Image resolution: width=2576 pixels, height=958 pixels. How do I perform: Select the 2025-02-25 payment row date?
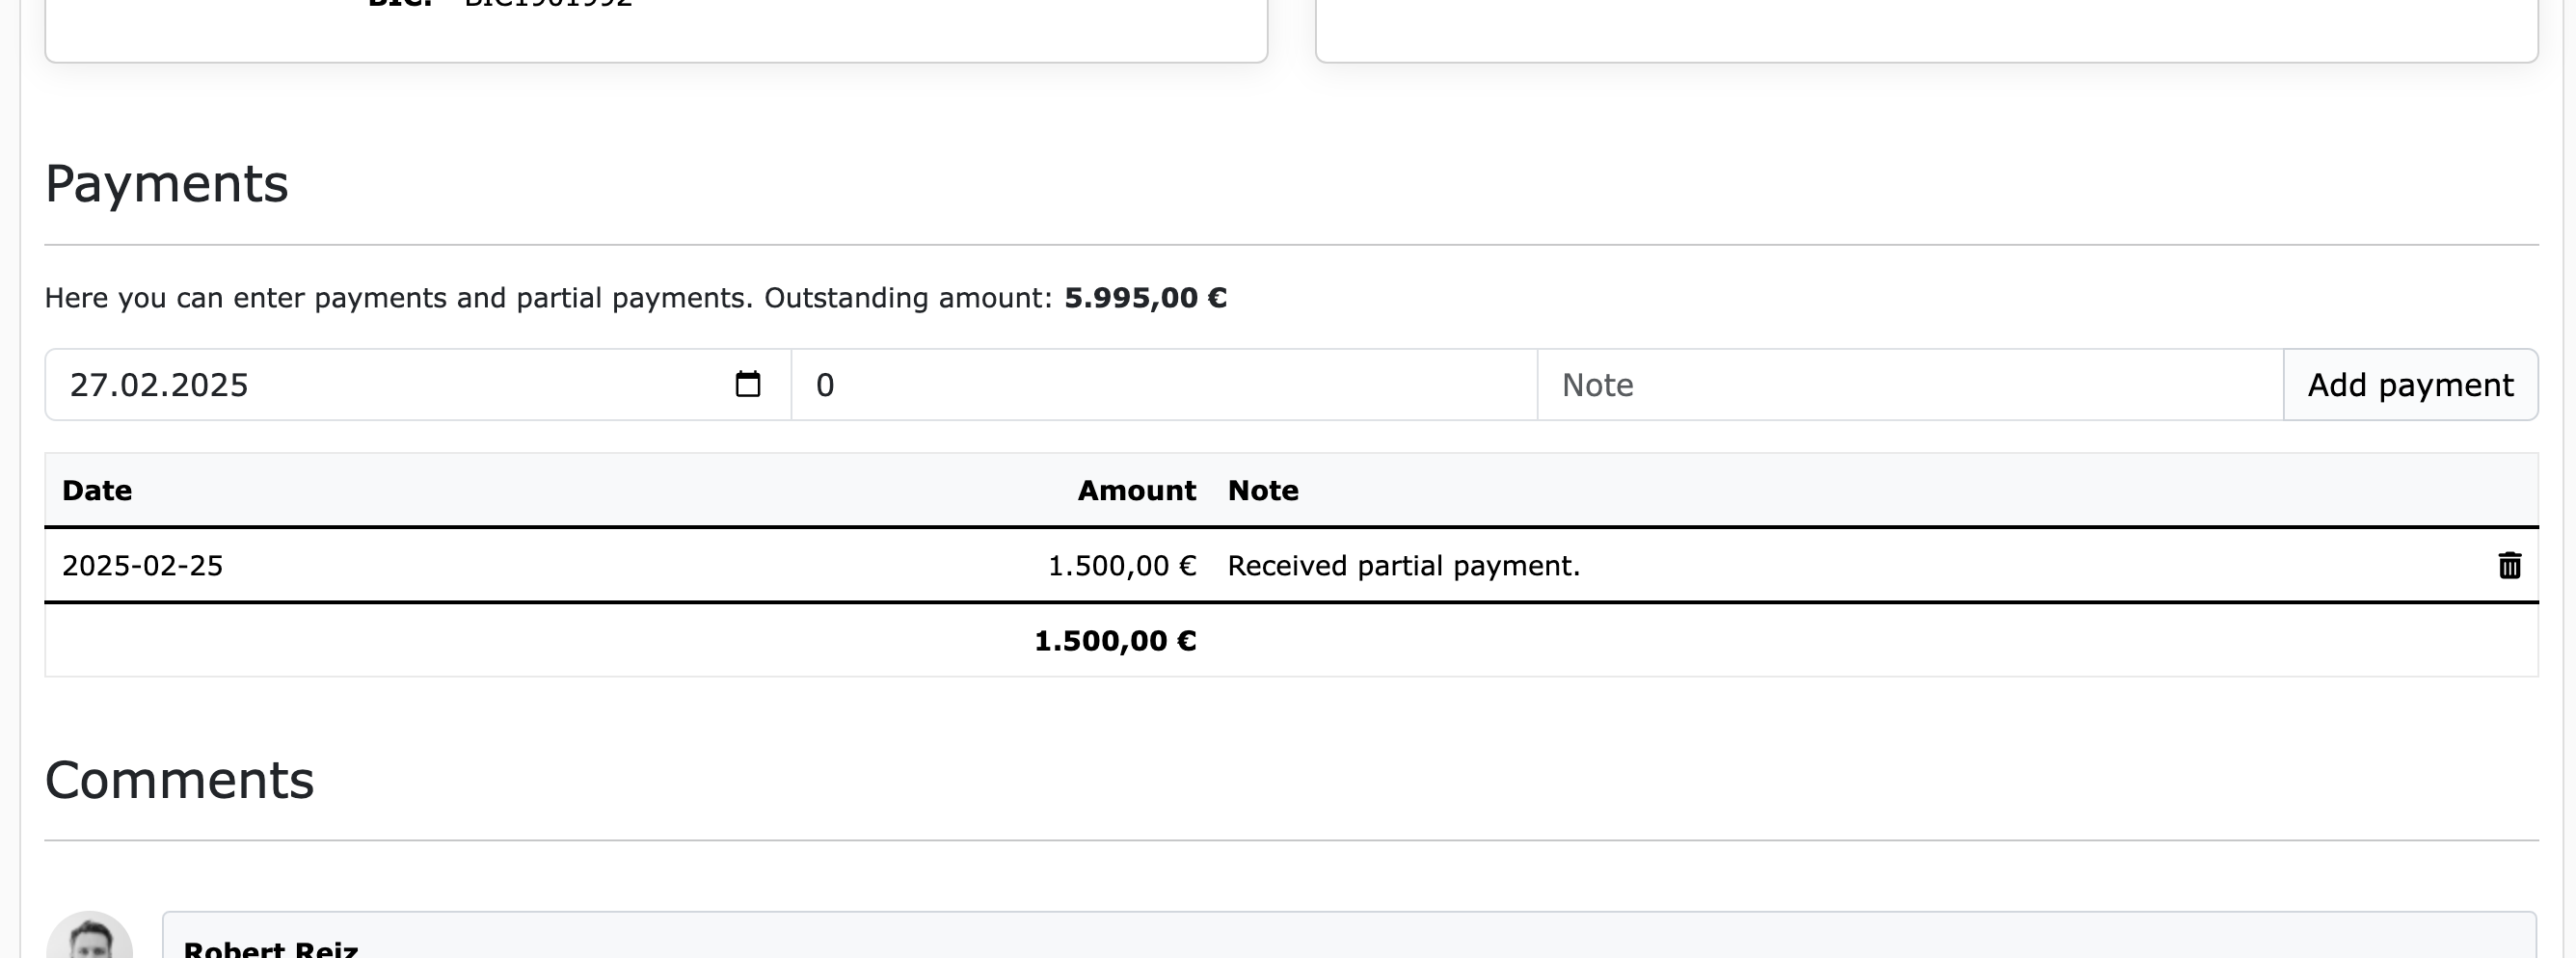click(x=142, y=566)
